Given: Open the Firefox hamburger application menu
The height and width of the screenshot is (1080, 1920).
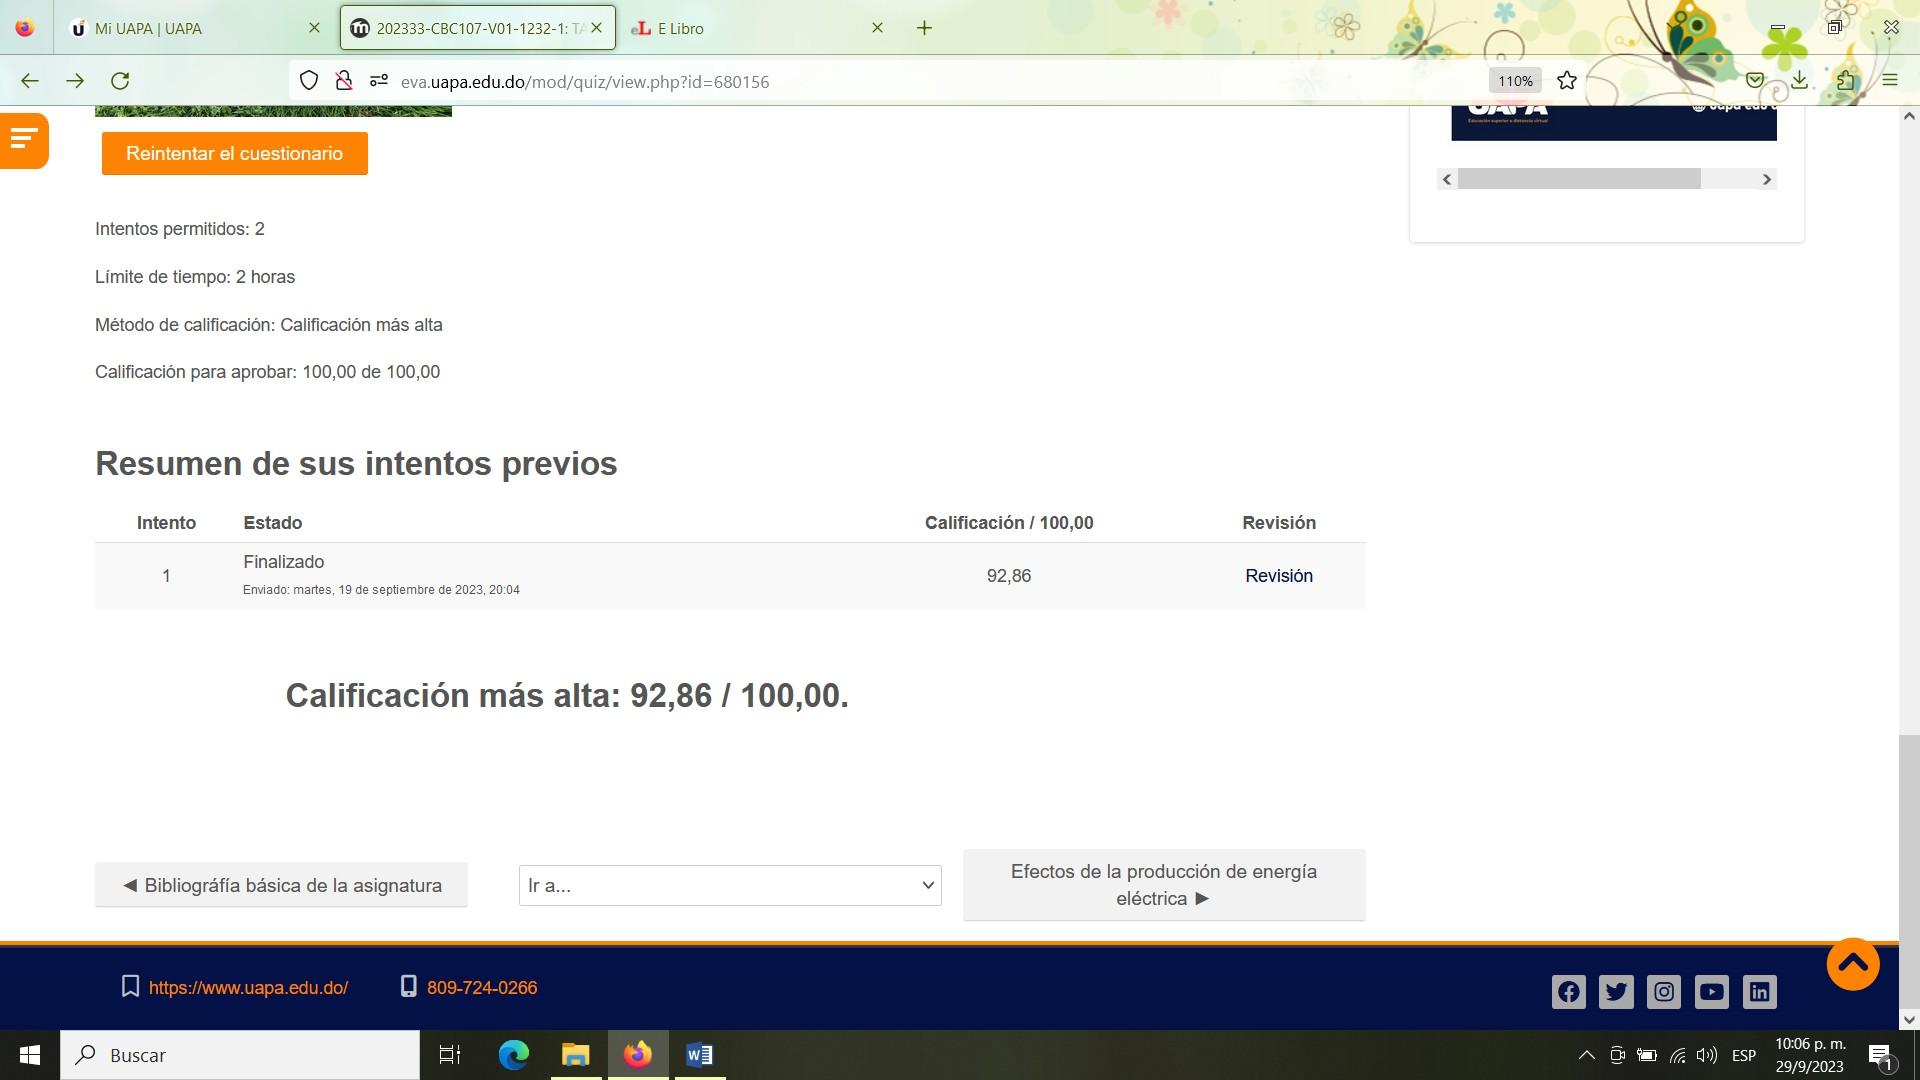Looking at the screenshot, I should 1889,81.
